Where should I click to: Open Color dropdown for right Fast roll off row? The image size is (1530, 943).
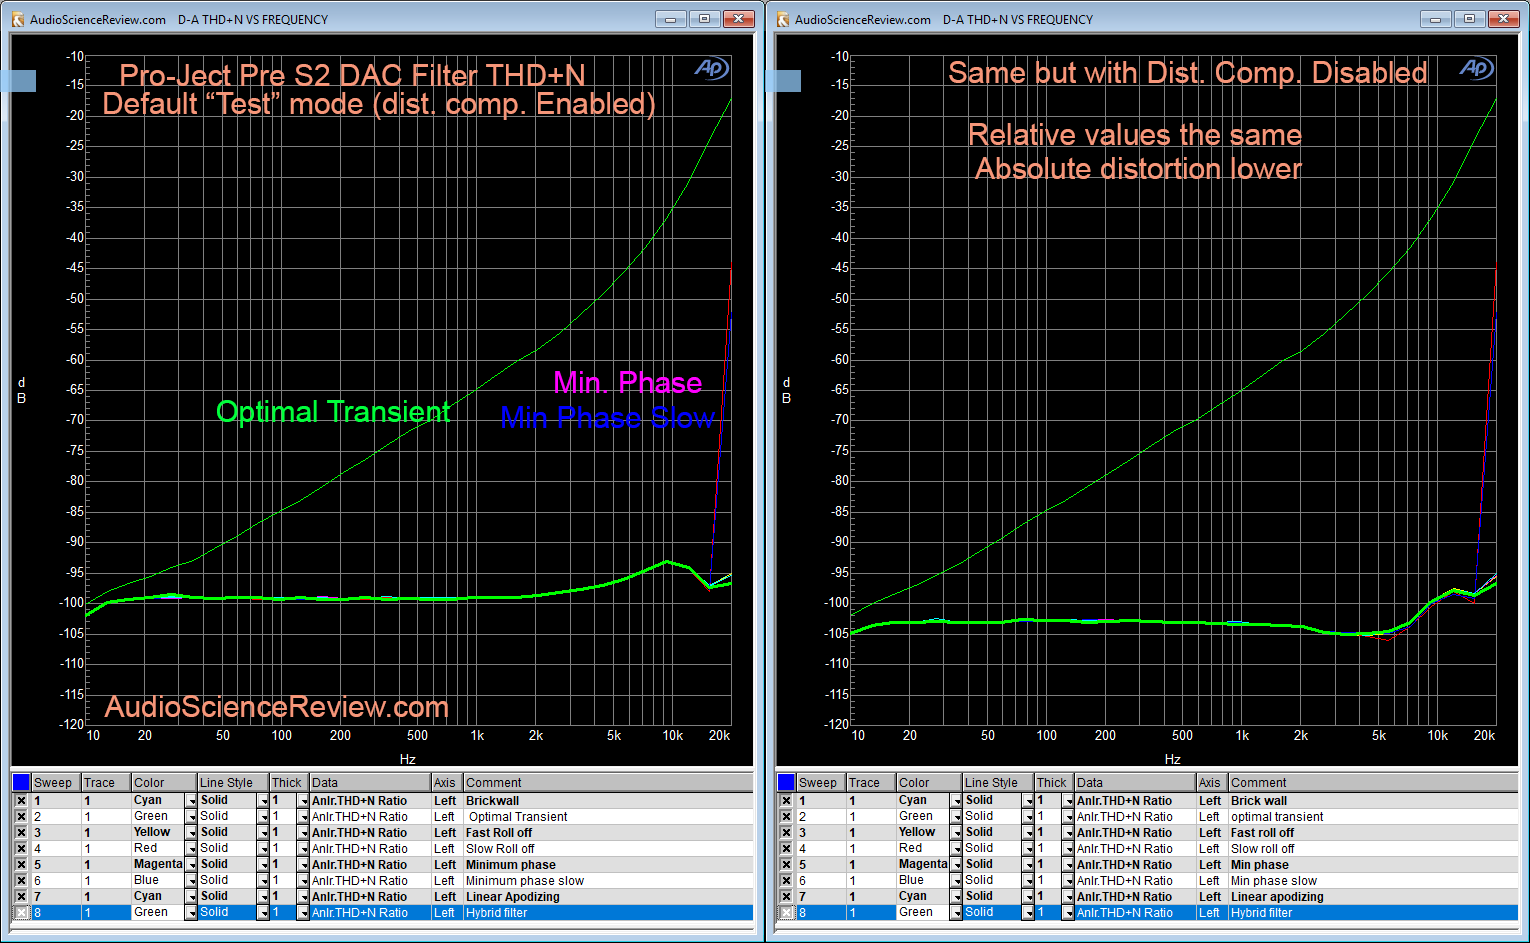click(x=956, y=833)
